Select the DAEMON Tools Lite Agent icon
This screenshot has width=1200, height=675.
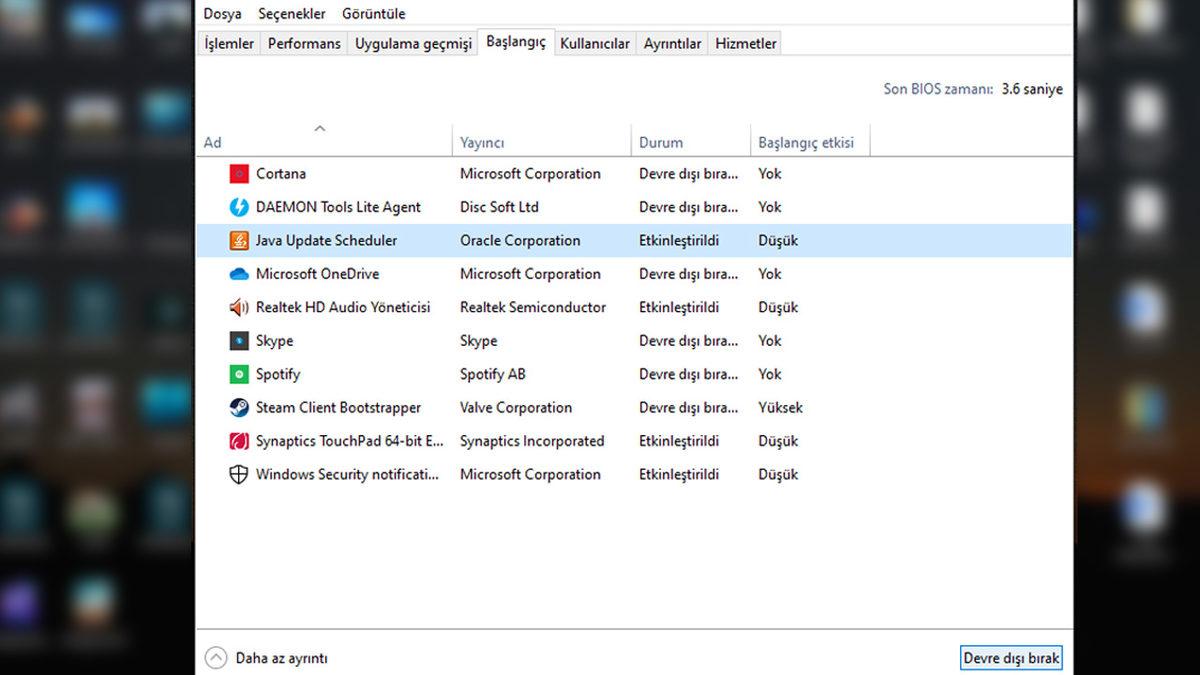(x=238, y=207)
